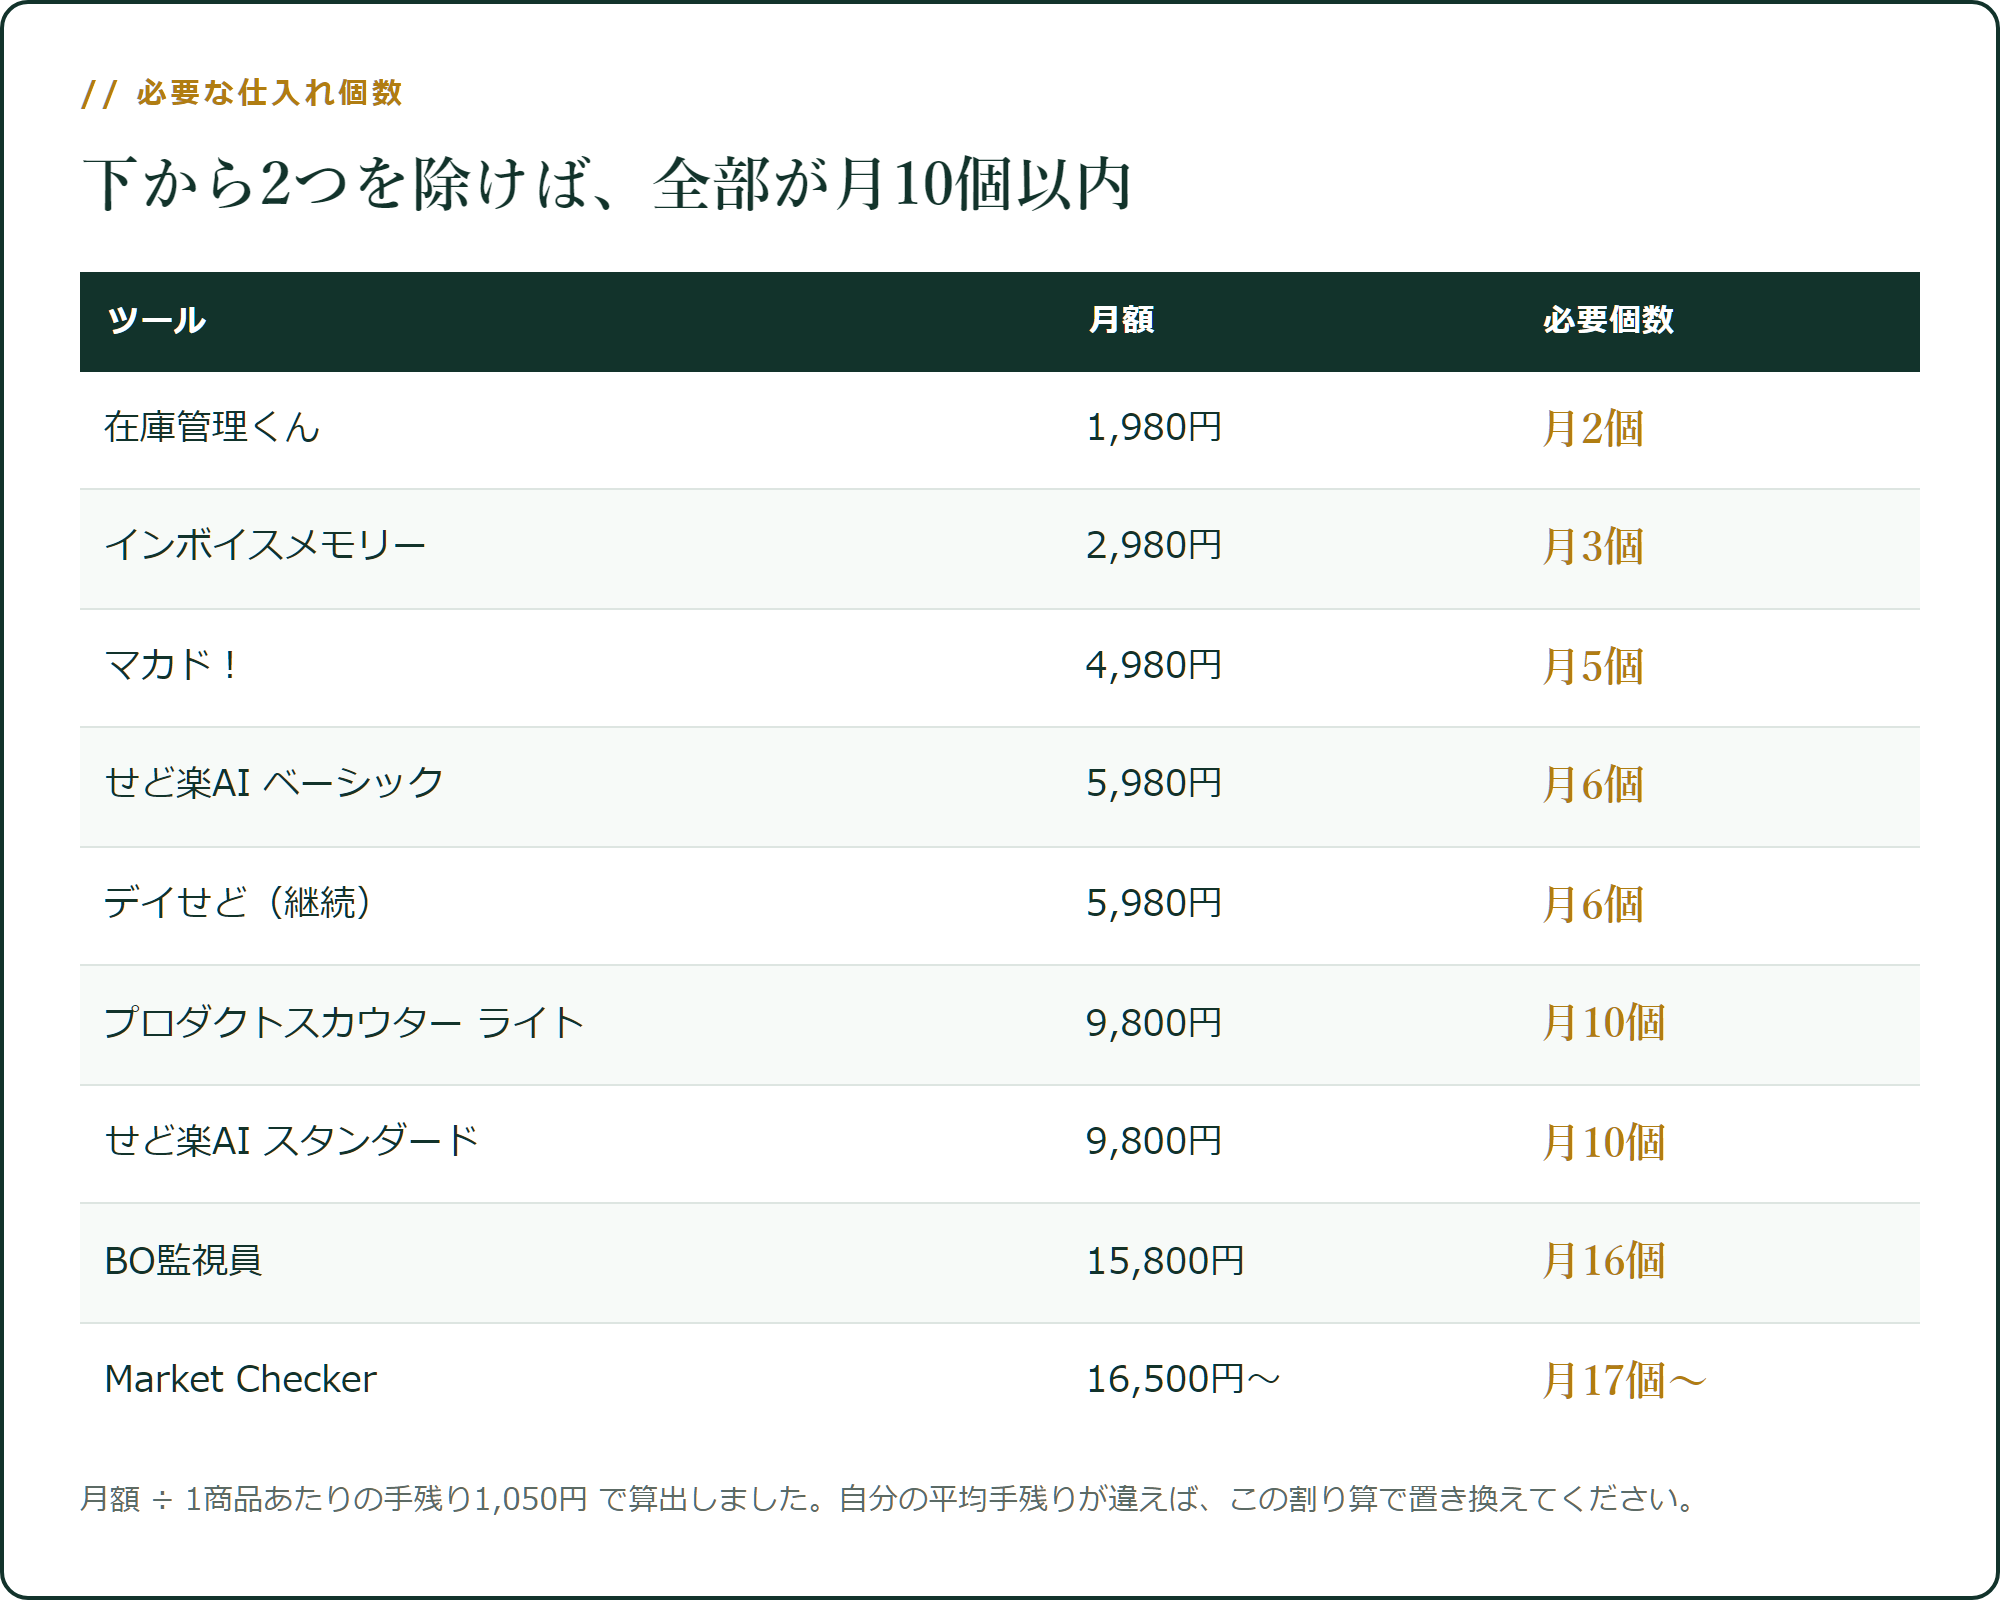Select the '在庫管理くん' tool name
2000x1600 pixels.
pyautogui.click(x=212, y=428)
